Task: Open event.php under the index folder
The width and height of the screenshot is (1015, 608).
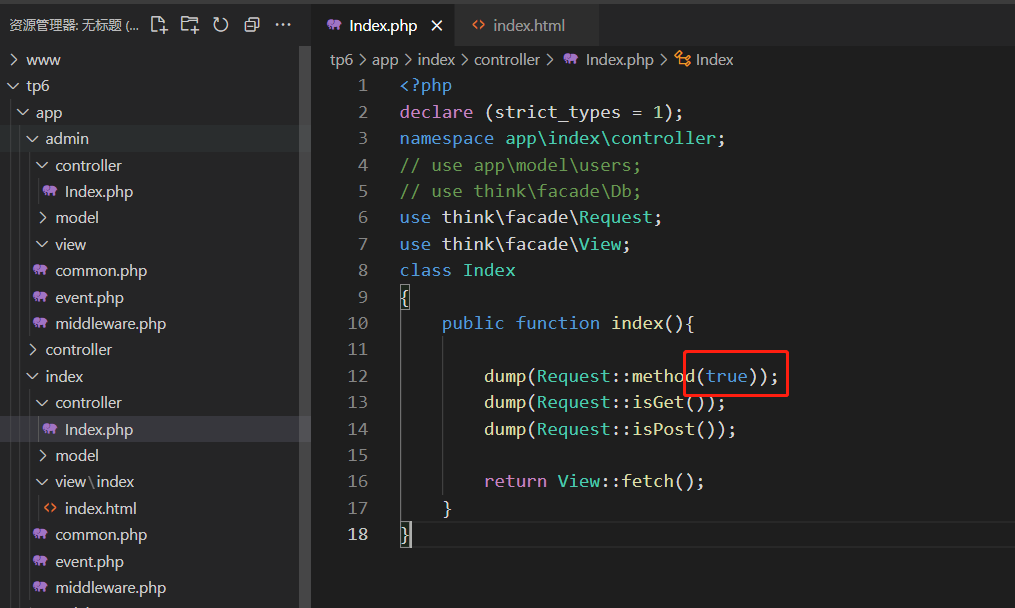Action: tap(155, 561)
